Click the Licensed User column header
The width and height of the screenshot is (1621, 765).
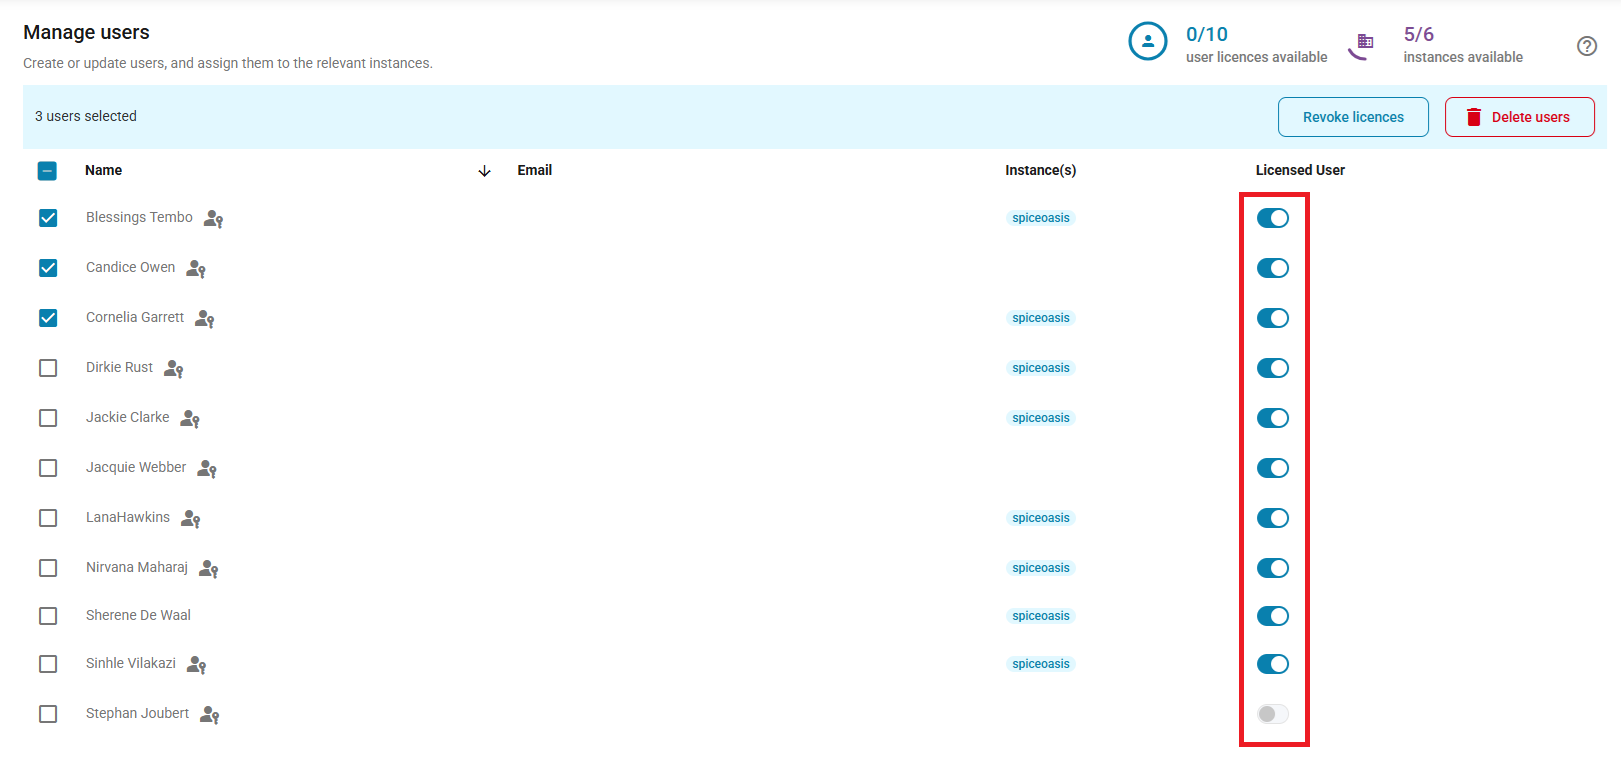pos(1299,170)
